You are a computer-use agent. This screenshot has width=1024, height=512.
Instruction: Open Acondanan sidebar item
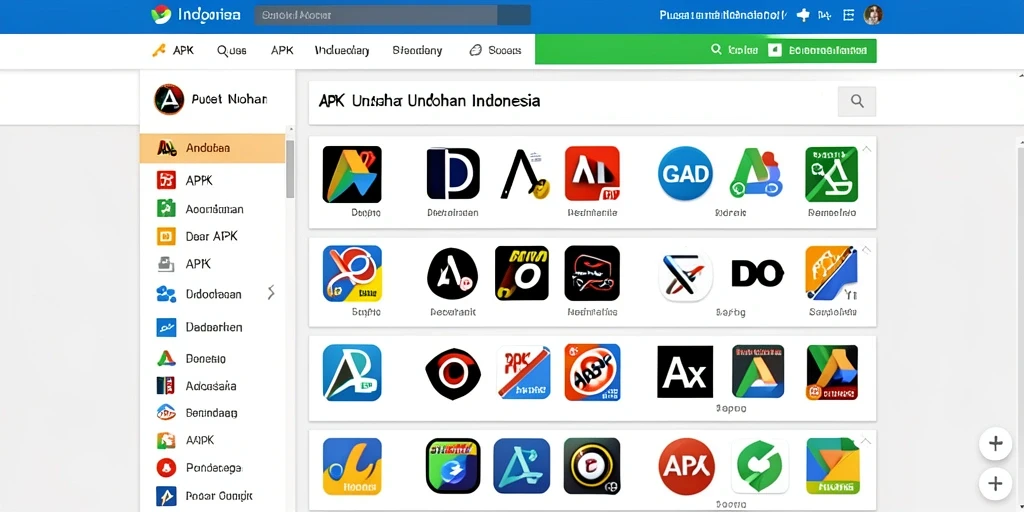coord(212,209)
